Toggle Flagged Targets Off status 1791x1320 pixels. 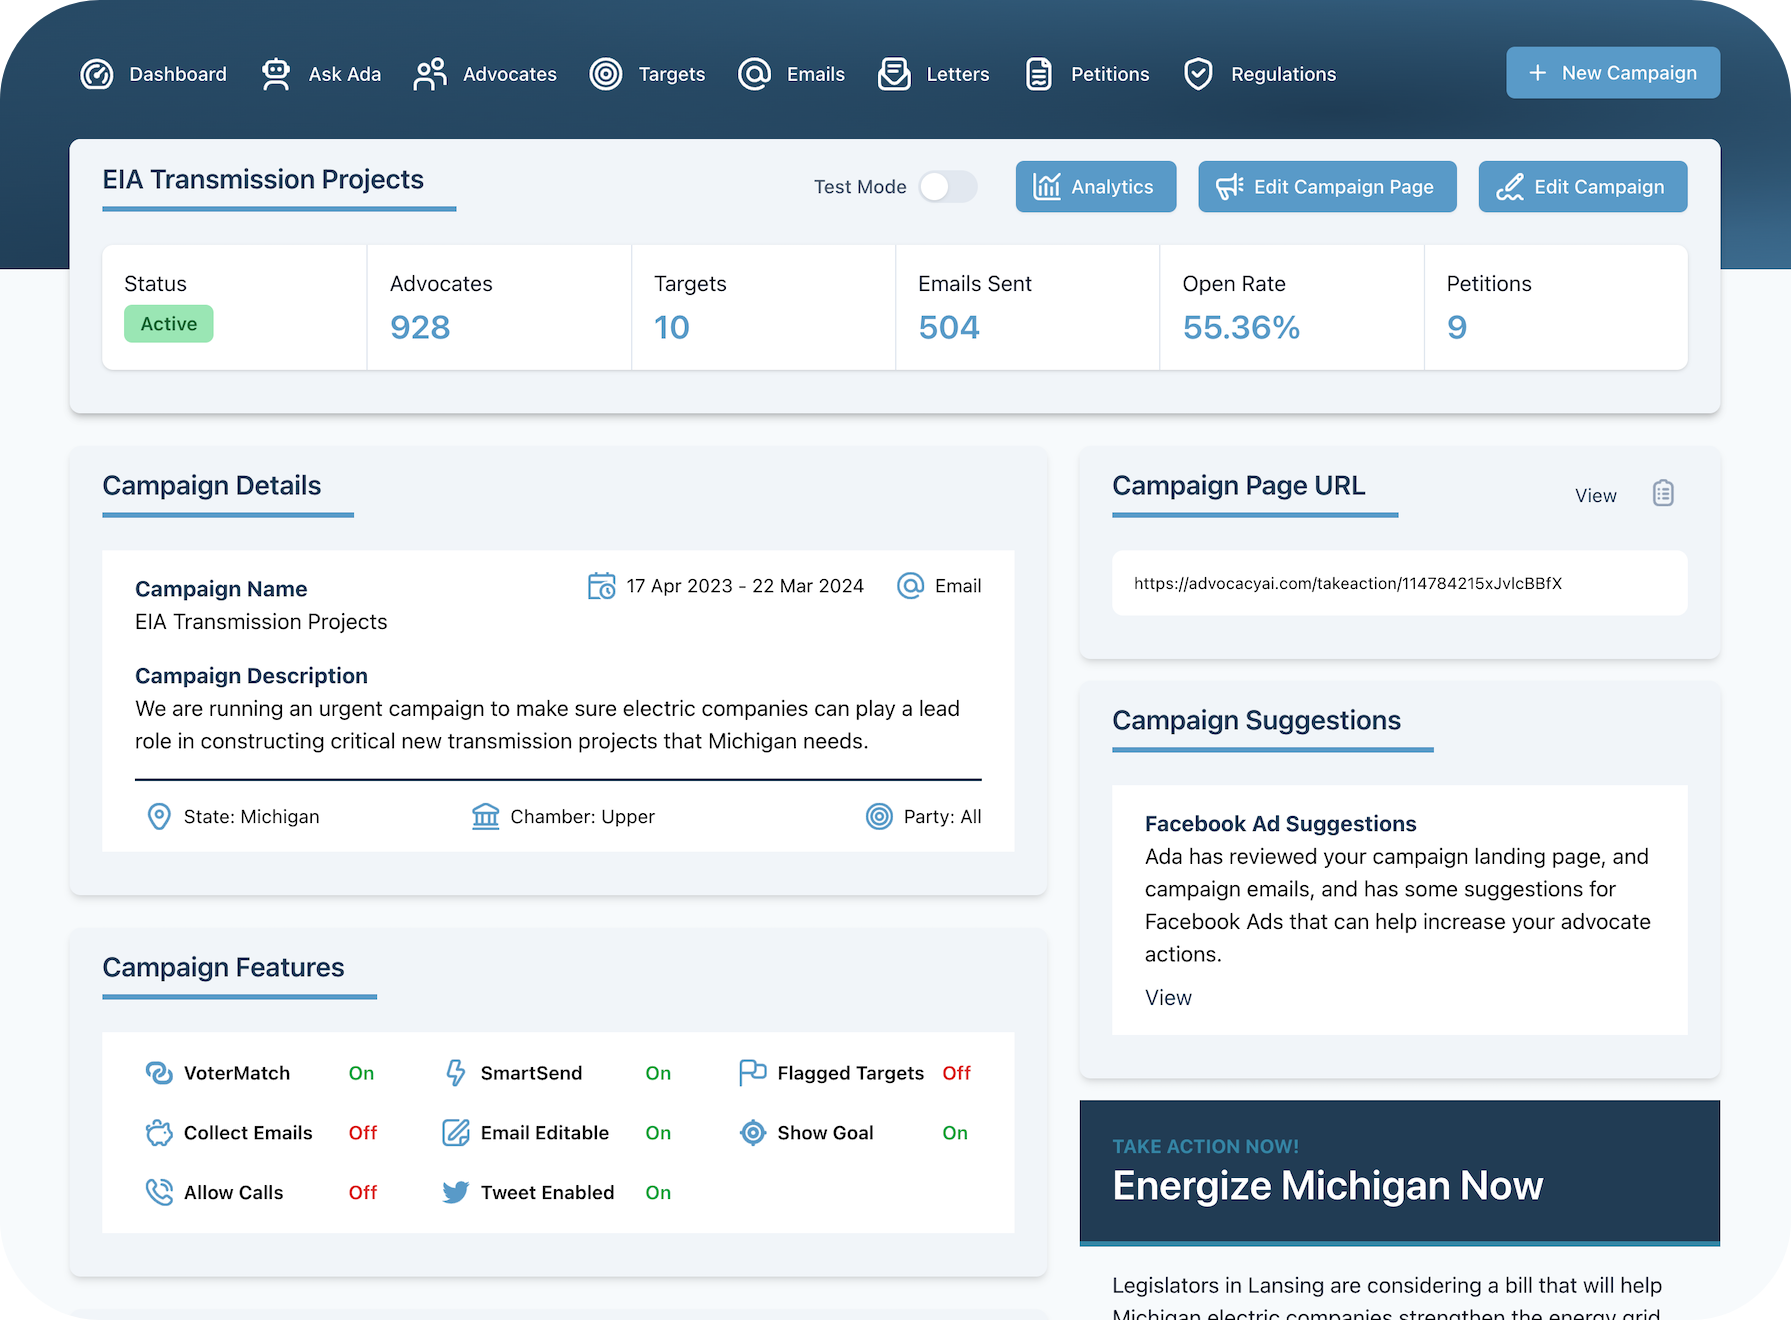(x=956, y=1073)
